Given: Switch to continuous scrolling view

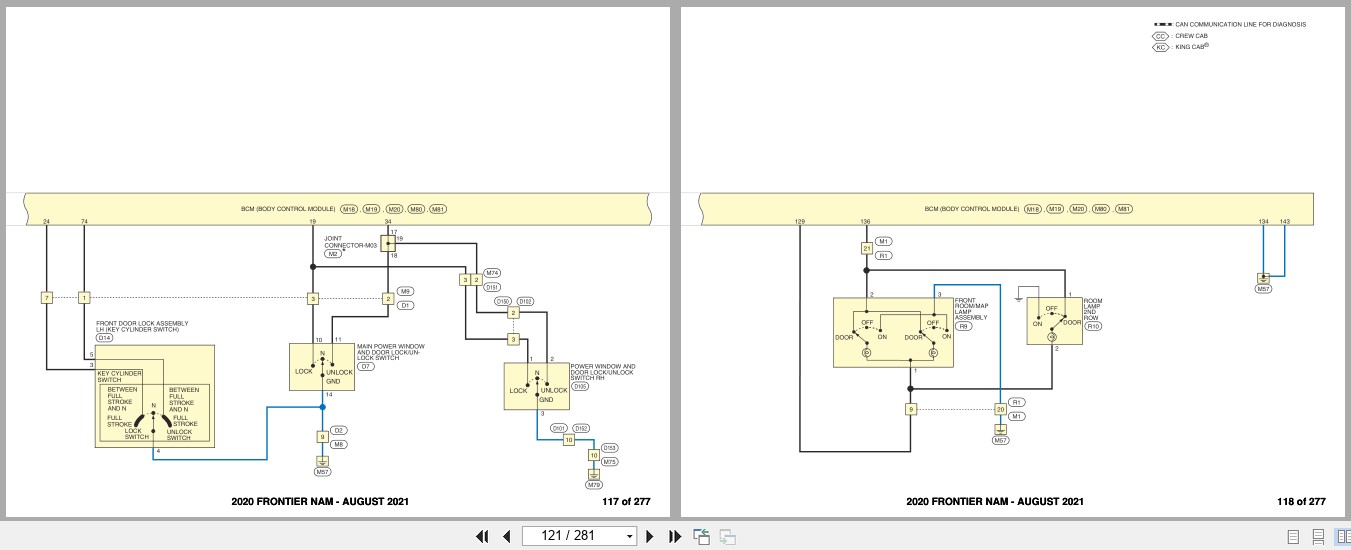Looking at the screenshot, I should point(1318,536).
